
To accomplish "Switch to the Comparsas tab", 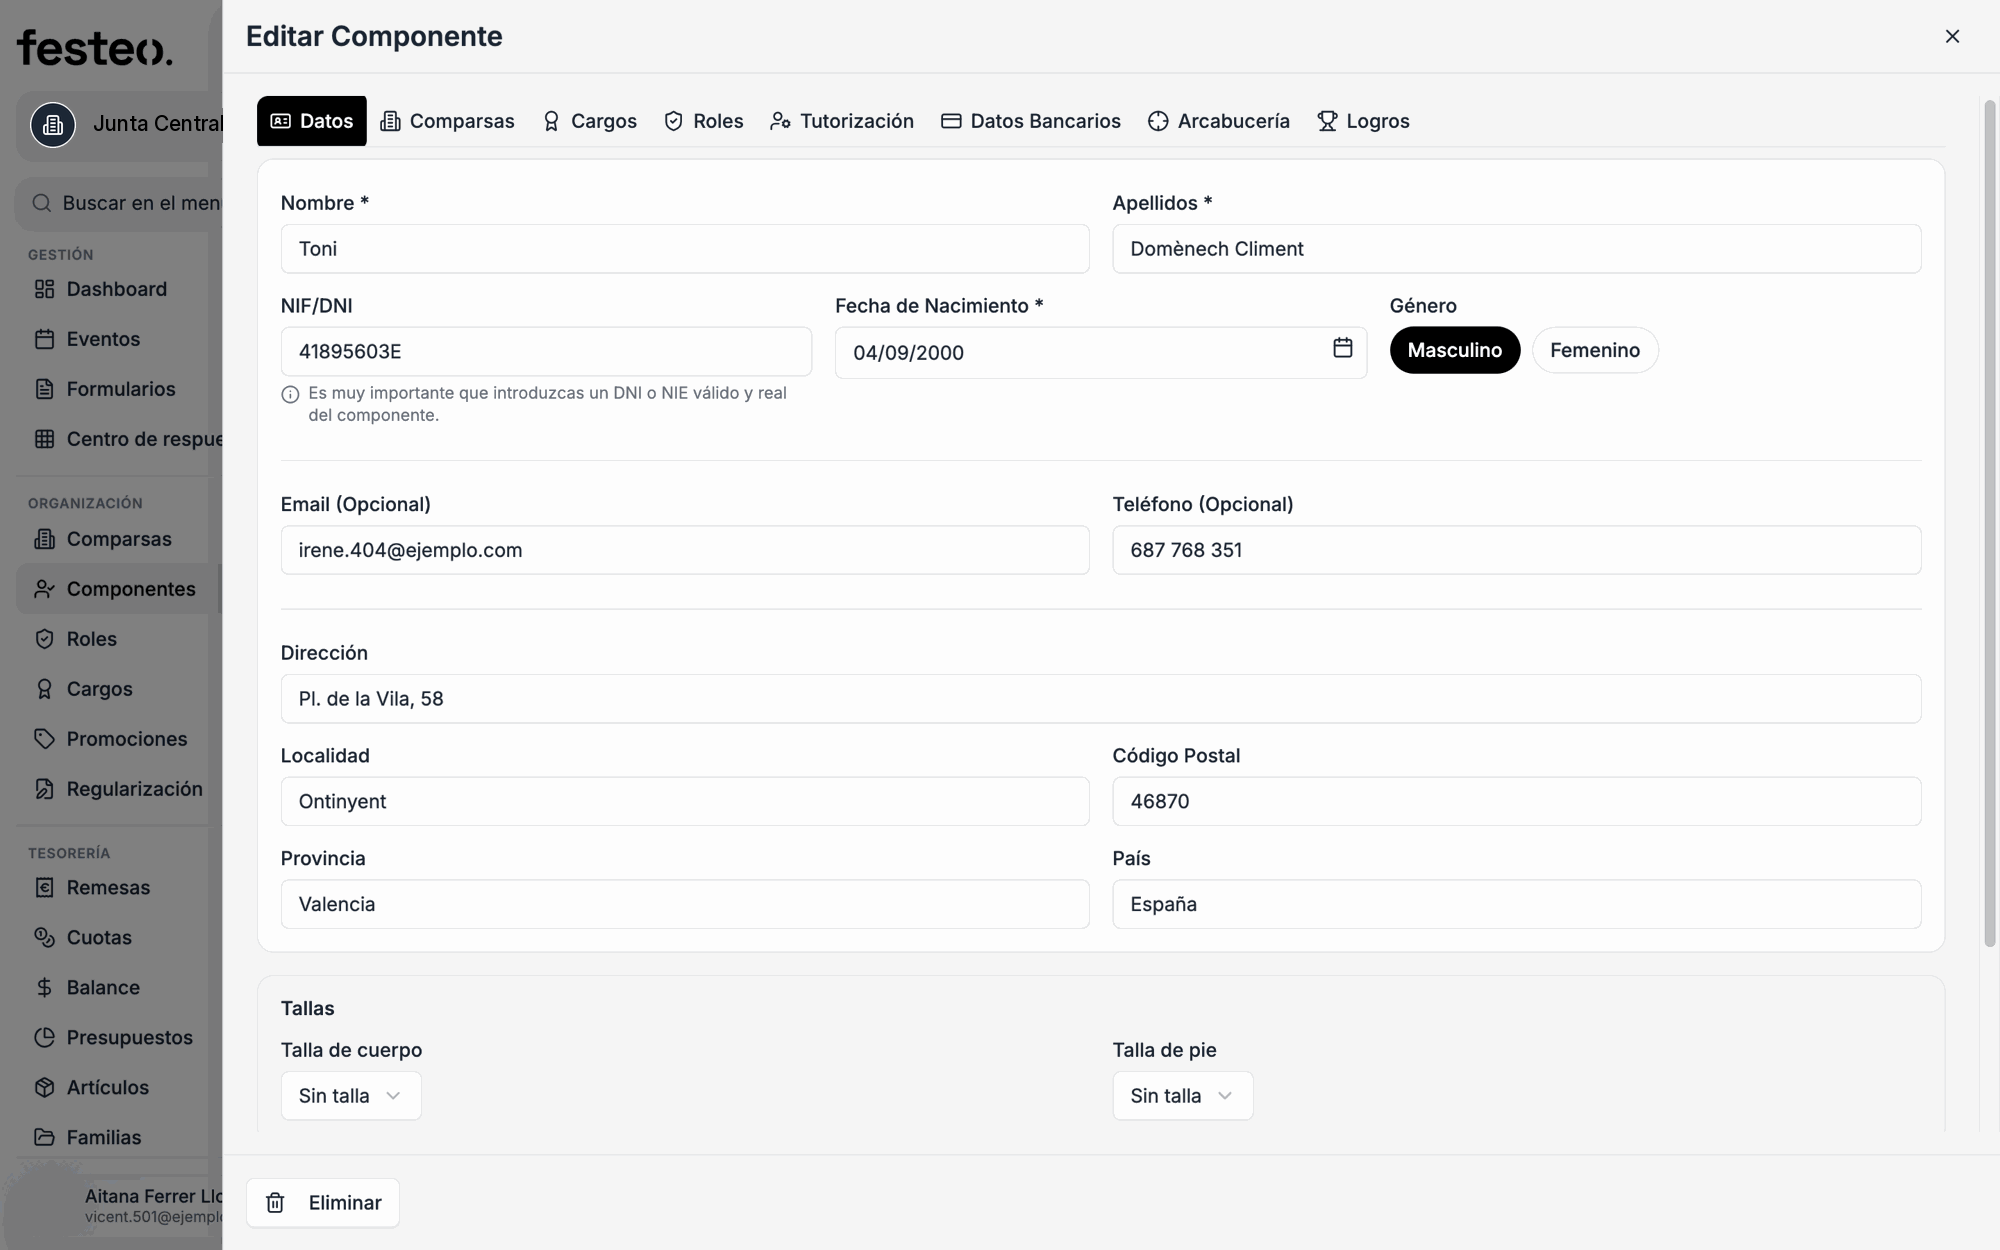I will (447, 121).
